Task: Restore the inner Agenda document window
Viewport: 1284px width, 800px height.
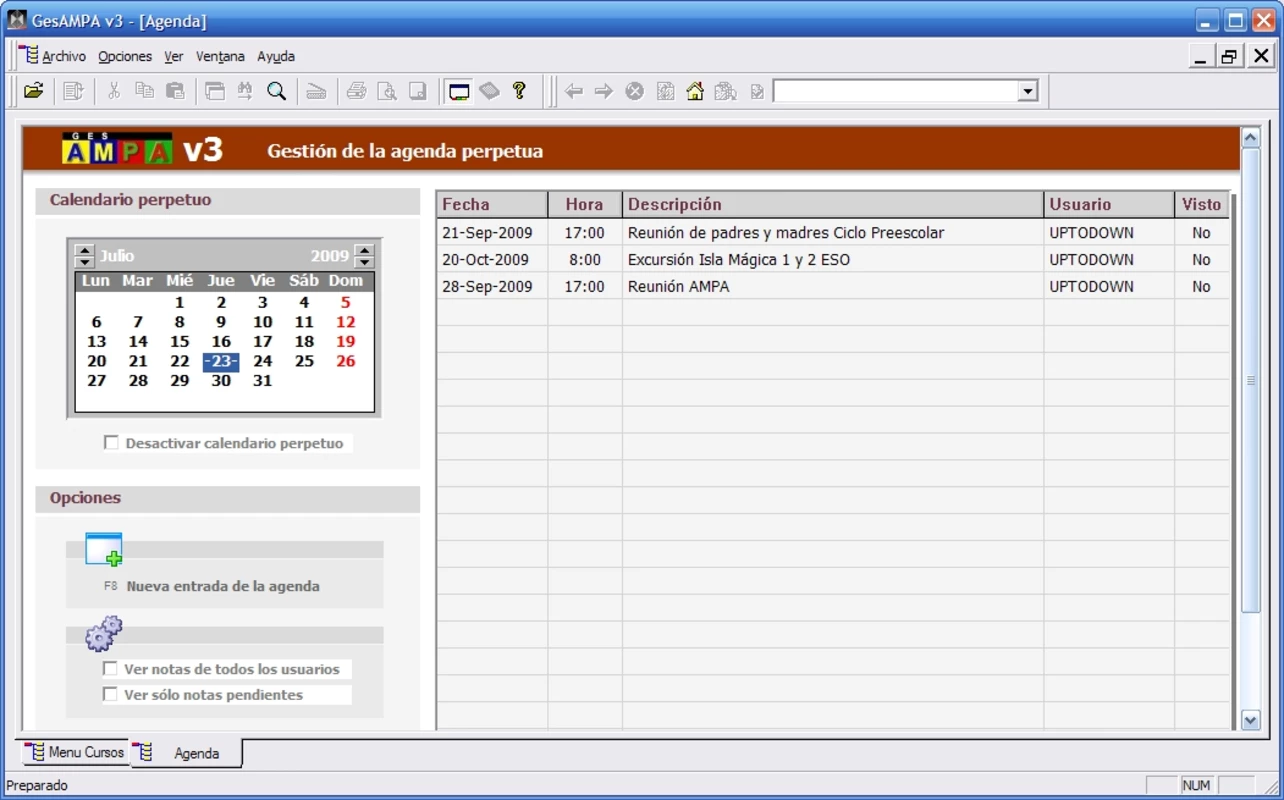Action: coord(1229,56)
